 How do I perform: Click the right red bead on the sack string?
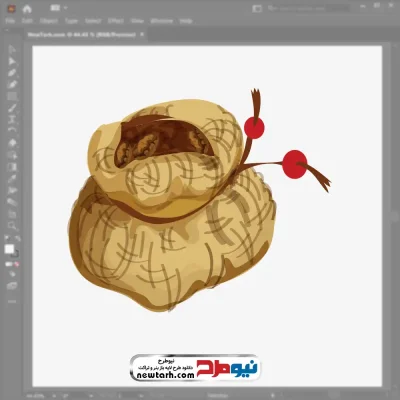pyautogui.click(x=294, y=164)
